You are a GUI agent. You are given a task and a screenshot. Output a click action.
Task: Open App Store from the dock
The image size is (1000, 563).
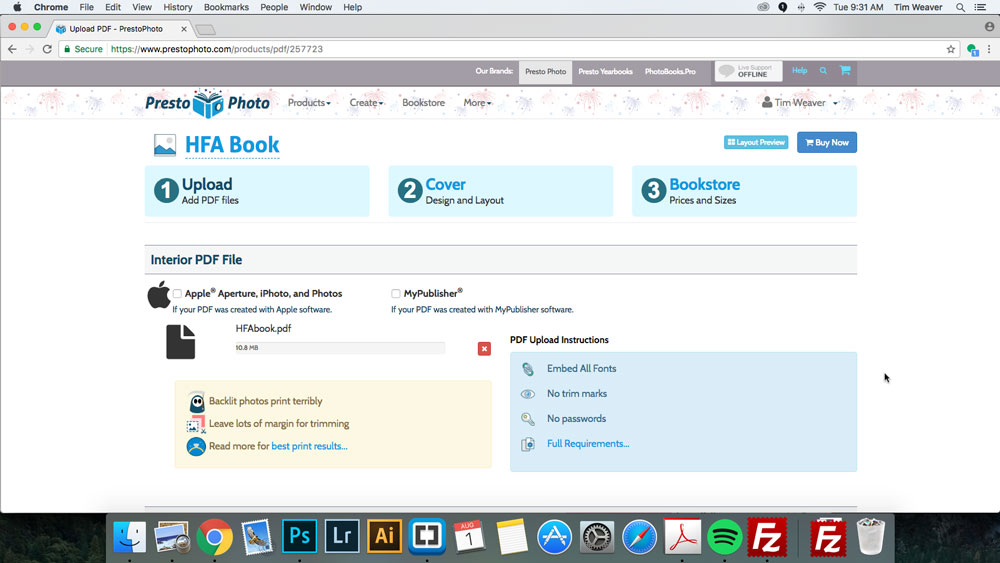[554, 537]
